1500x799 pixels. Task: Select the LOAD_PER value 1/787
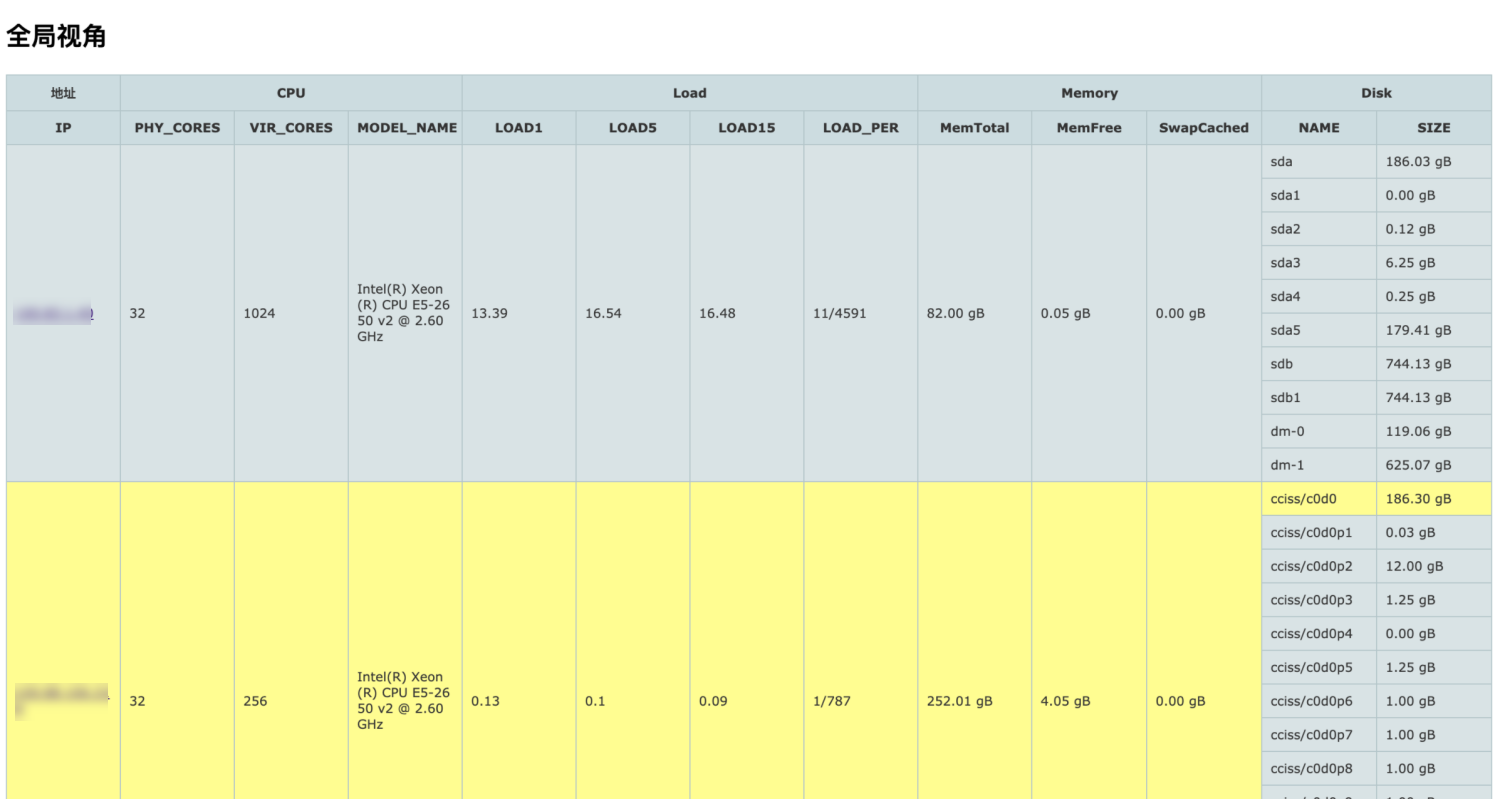pos(832,701)
